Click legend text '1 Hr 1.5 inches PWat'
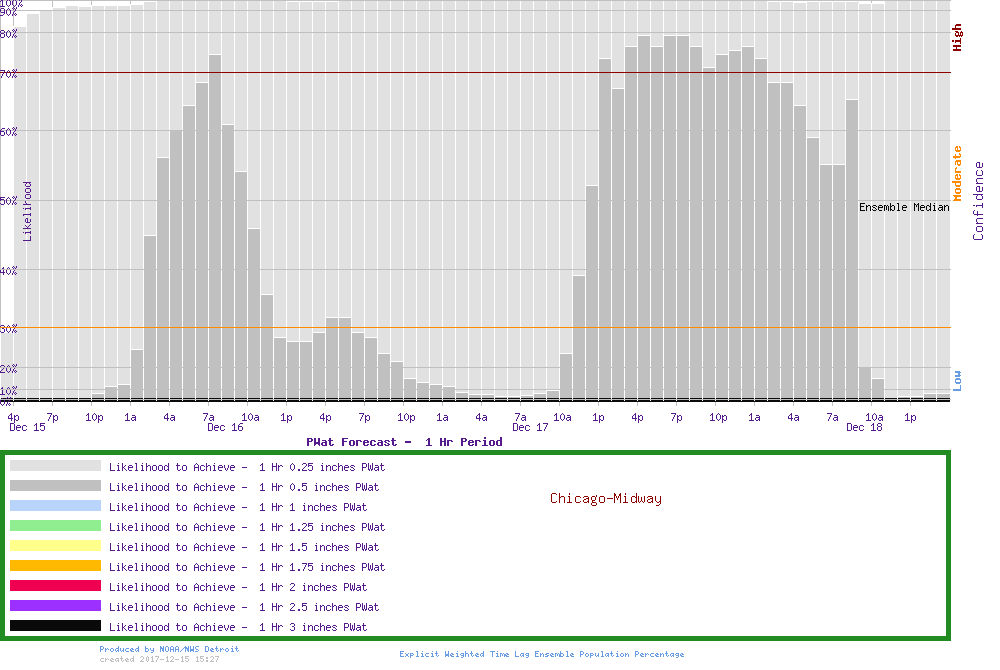Viewport: 1000px width, 670px height. click(x=319, y=547)
